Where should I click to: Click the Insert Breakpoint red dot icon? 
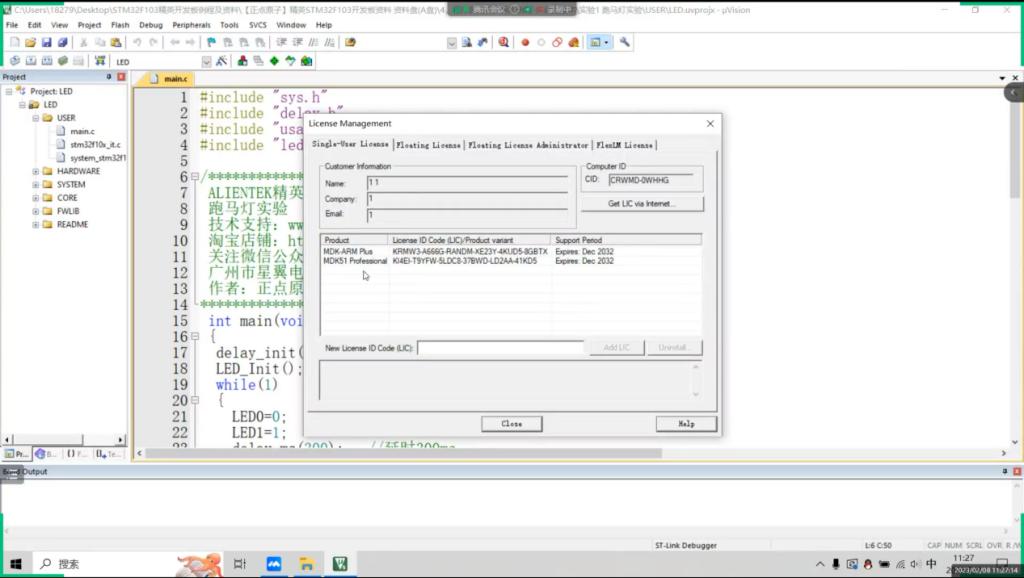(525, 43)
